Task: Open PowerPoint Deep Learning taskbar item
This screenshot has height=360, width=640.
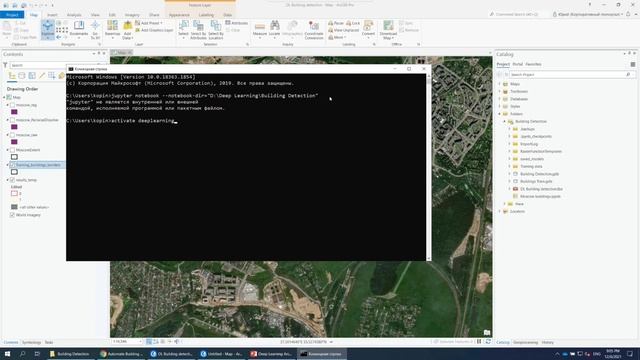Action: point(271,354)
